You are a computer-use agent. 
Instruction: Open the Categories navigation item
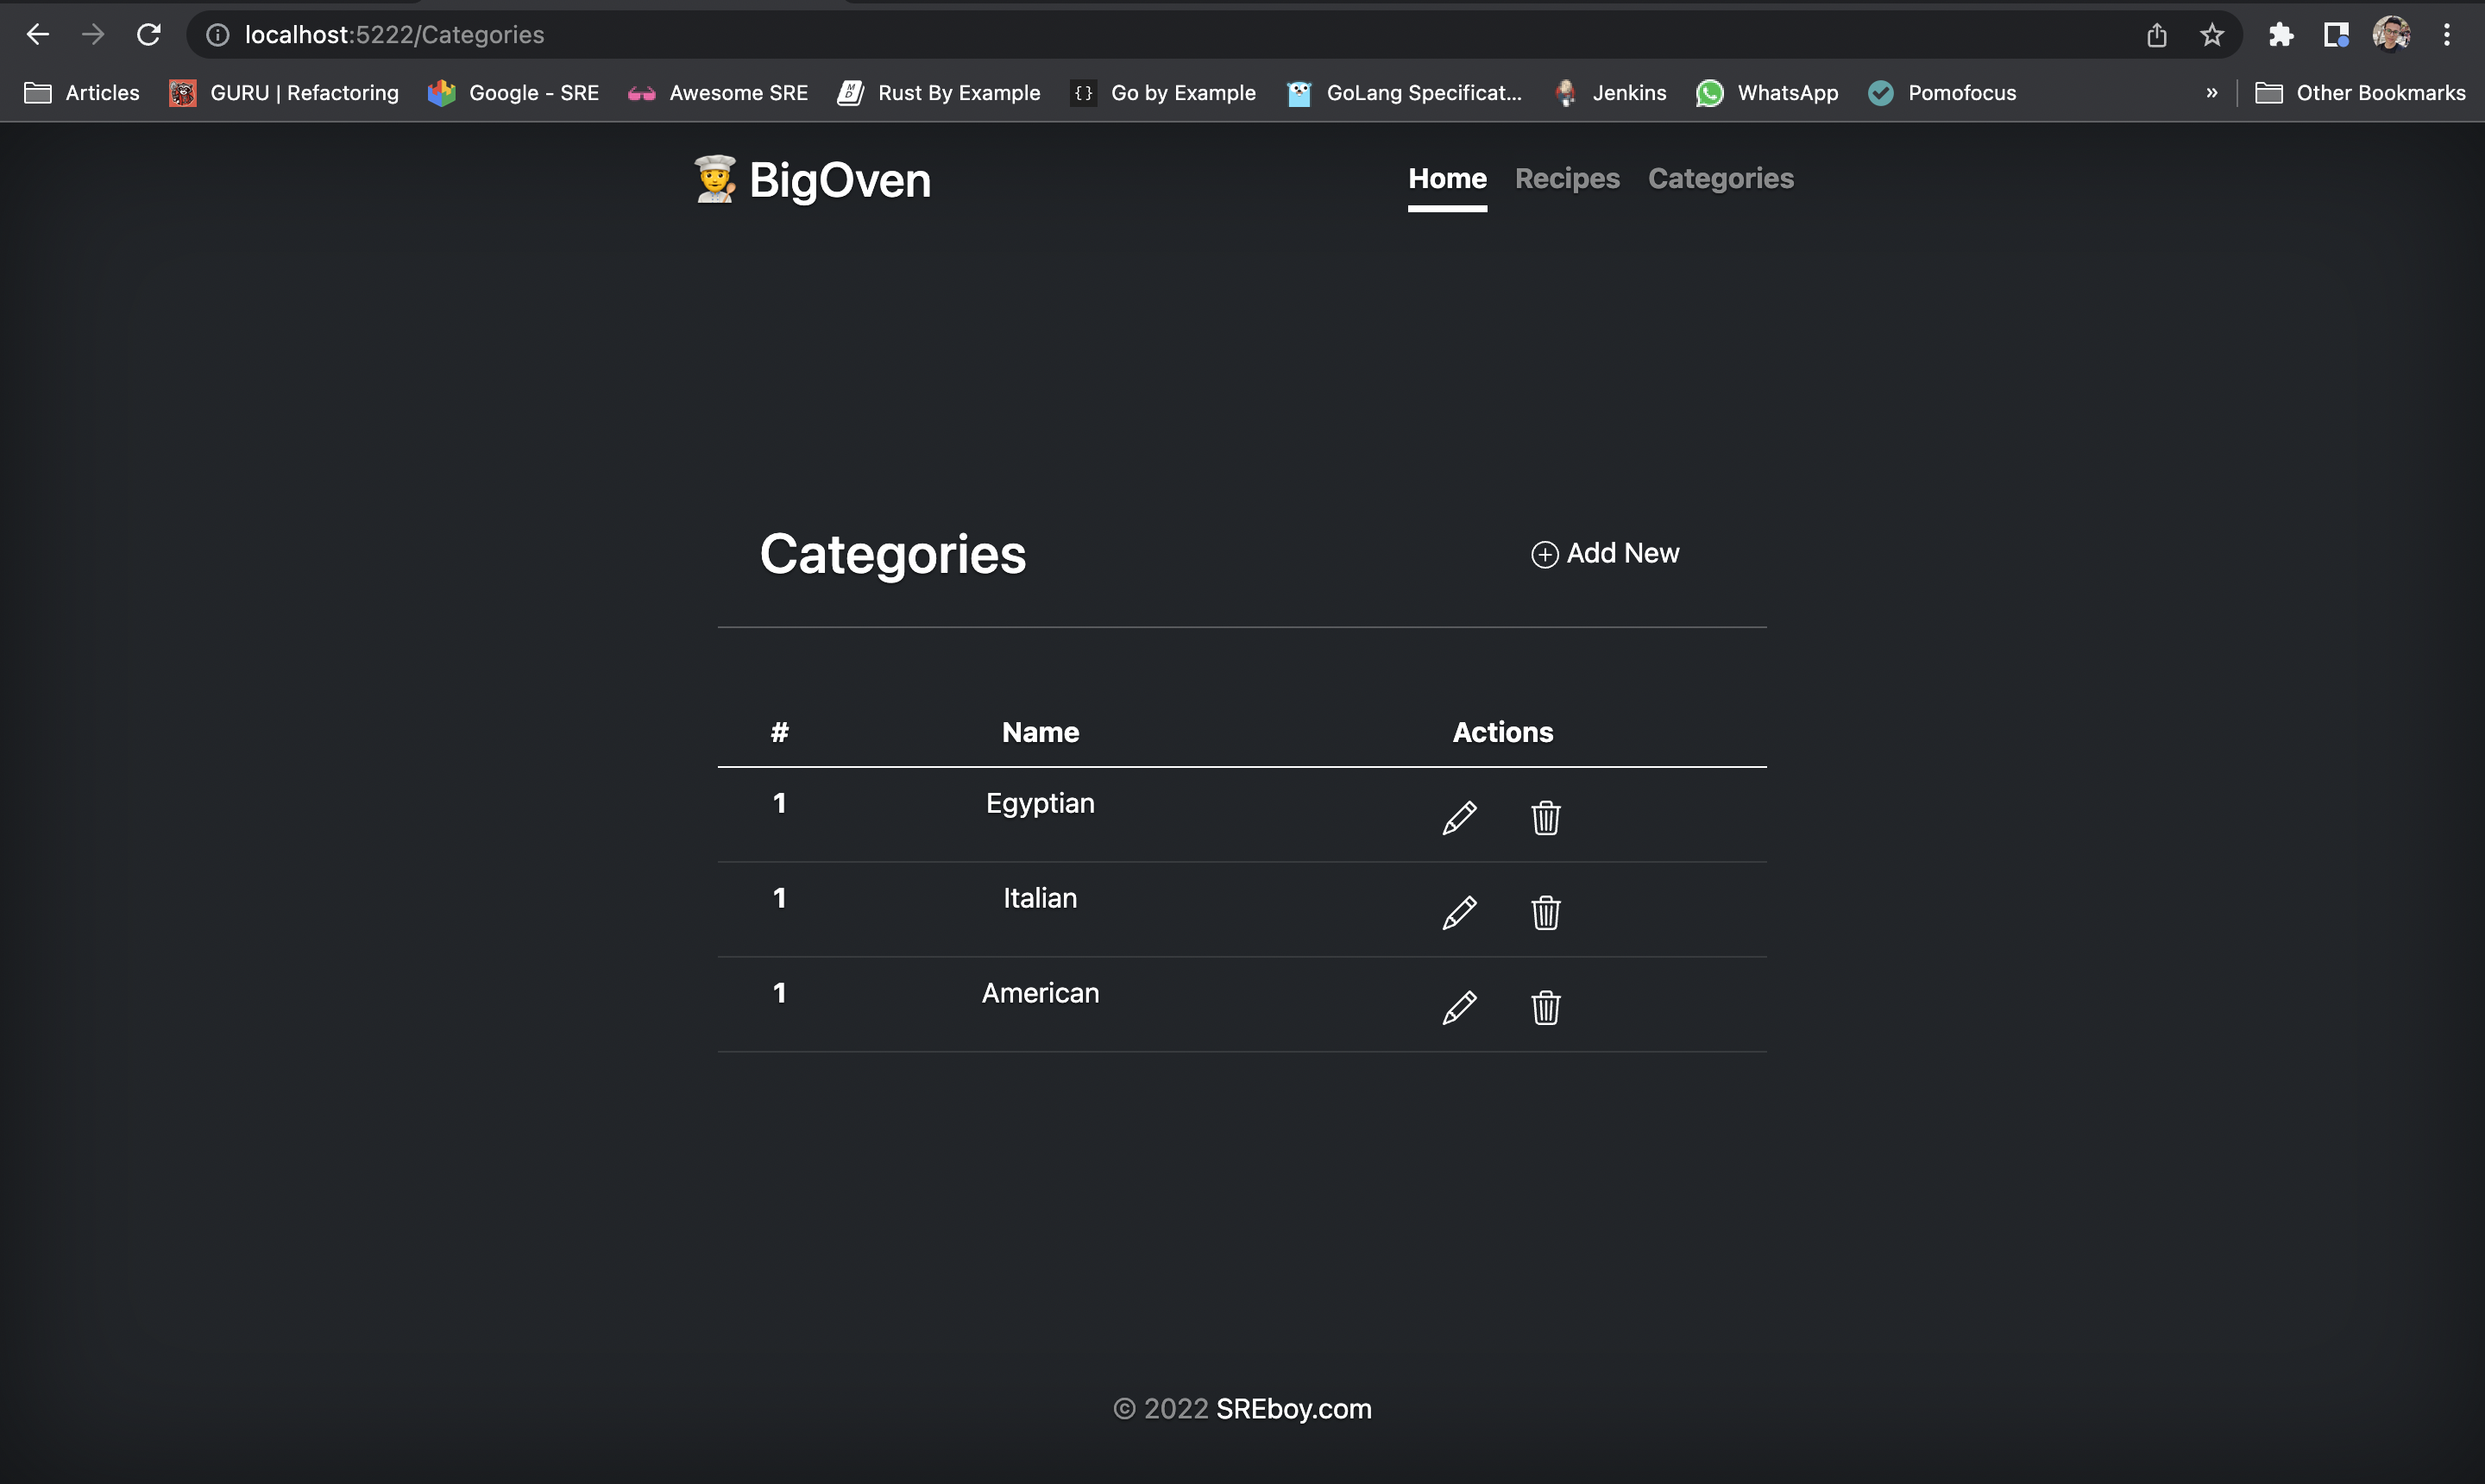1720,179
